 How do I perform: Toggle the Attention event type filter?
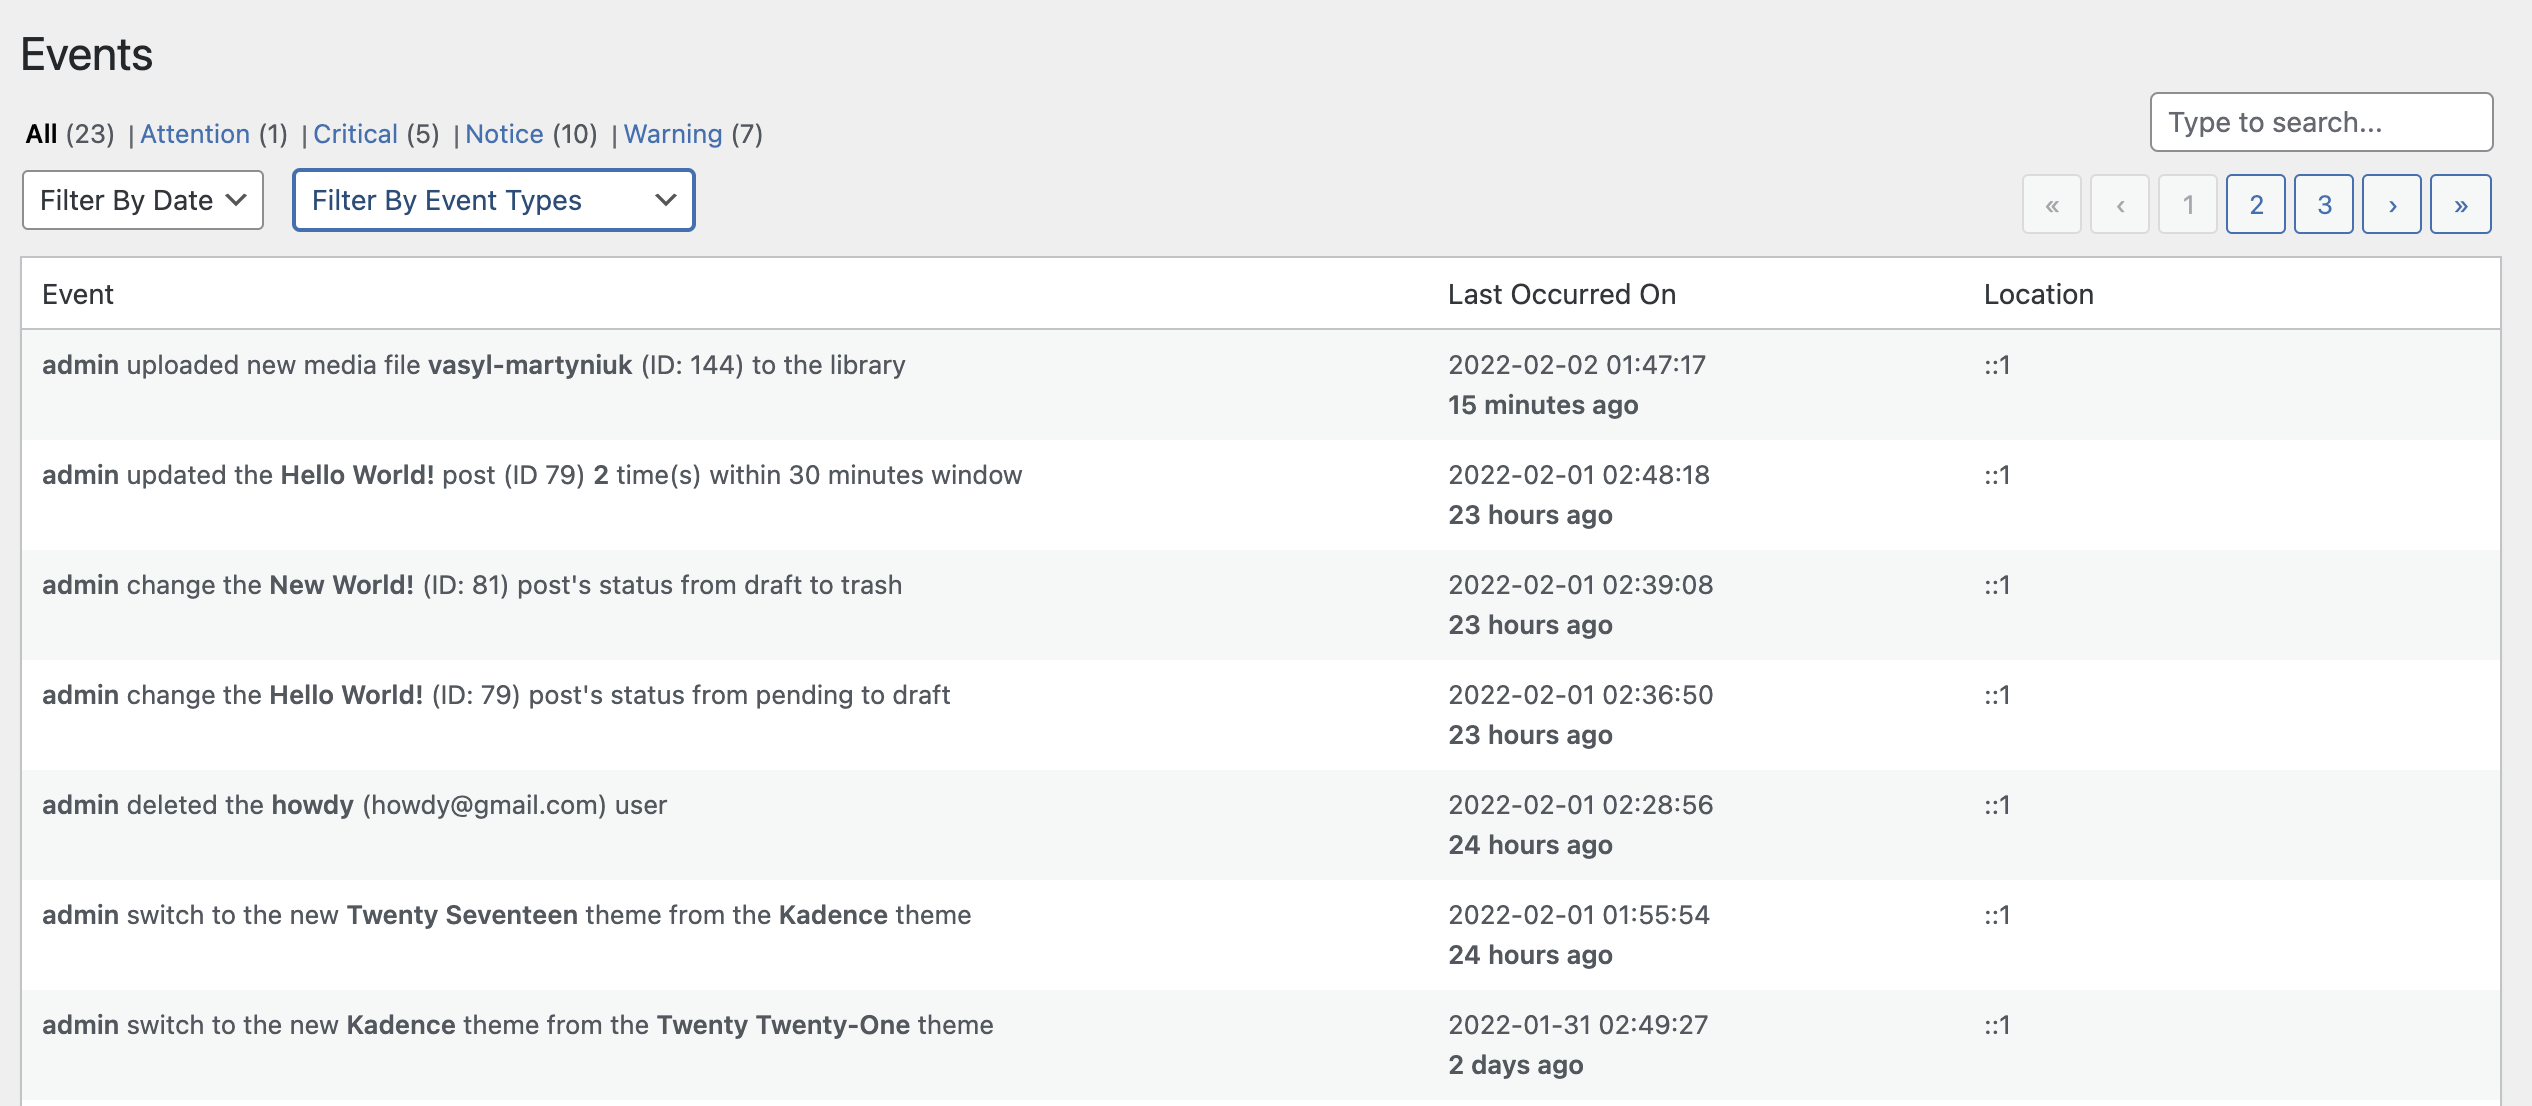point(192,132)
